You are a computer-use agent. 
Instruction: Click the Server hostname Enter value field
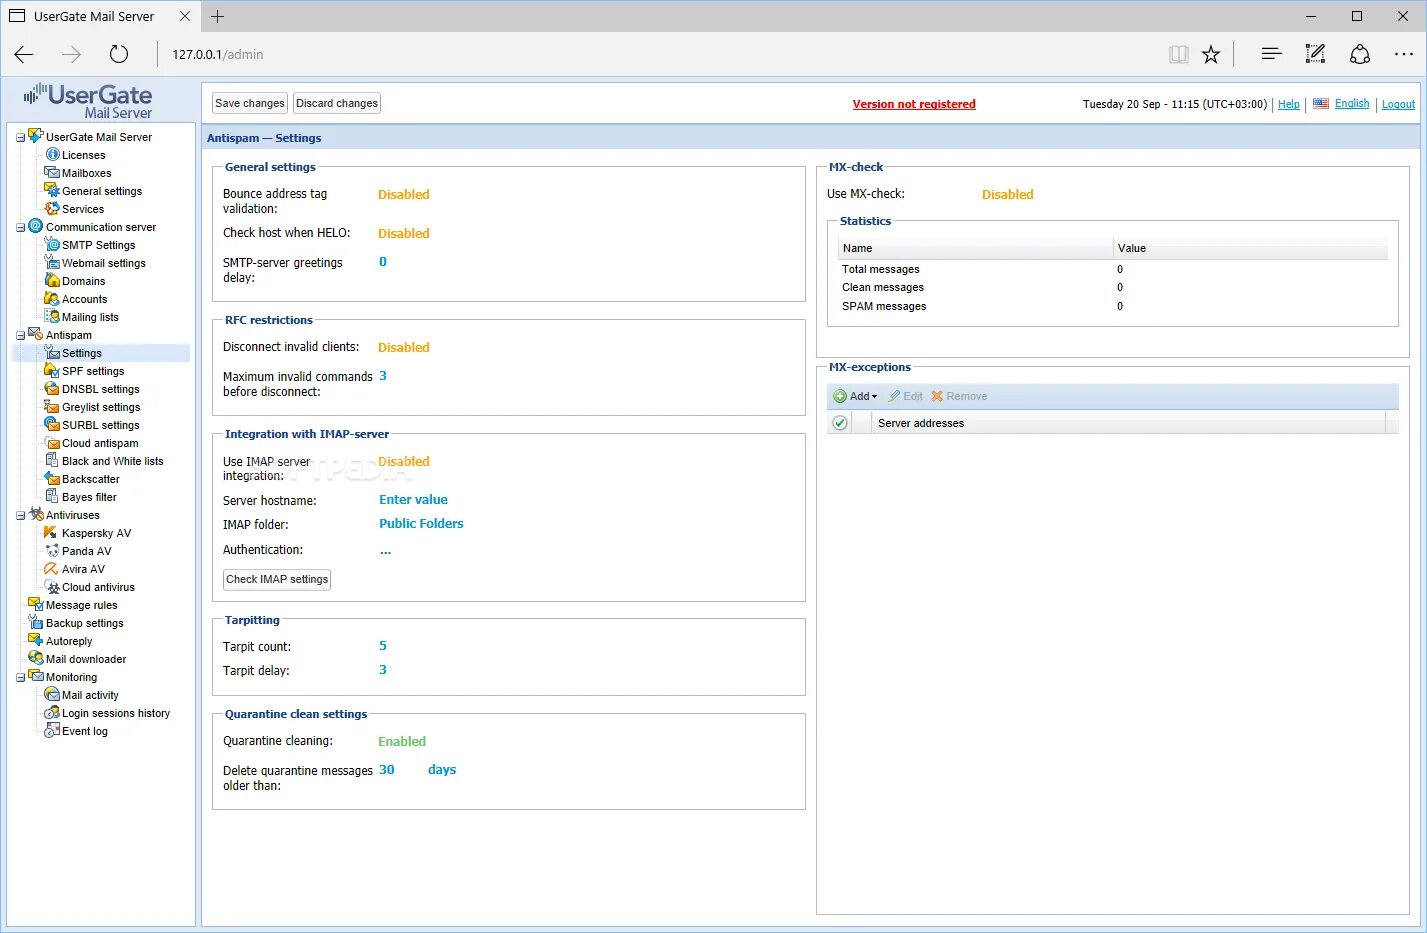pos(413,500)
